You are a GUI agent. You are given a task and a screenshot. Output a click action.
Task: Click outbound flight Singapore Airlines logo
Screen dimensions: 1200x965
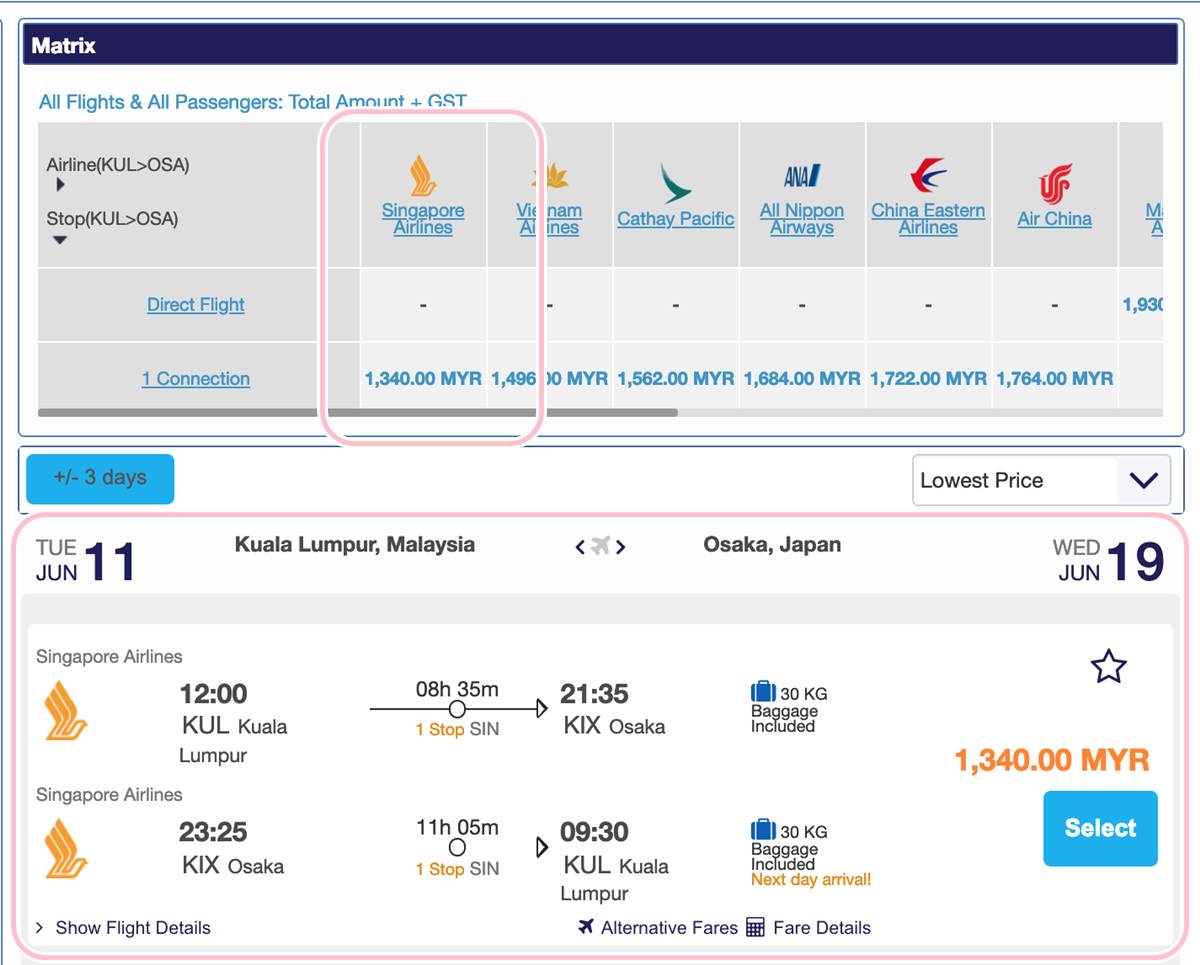66,710
